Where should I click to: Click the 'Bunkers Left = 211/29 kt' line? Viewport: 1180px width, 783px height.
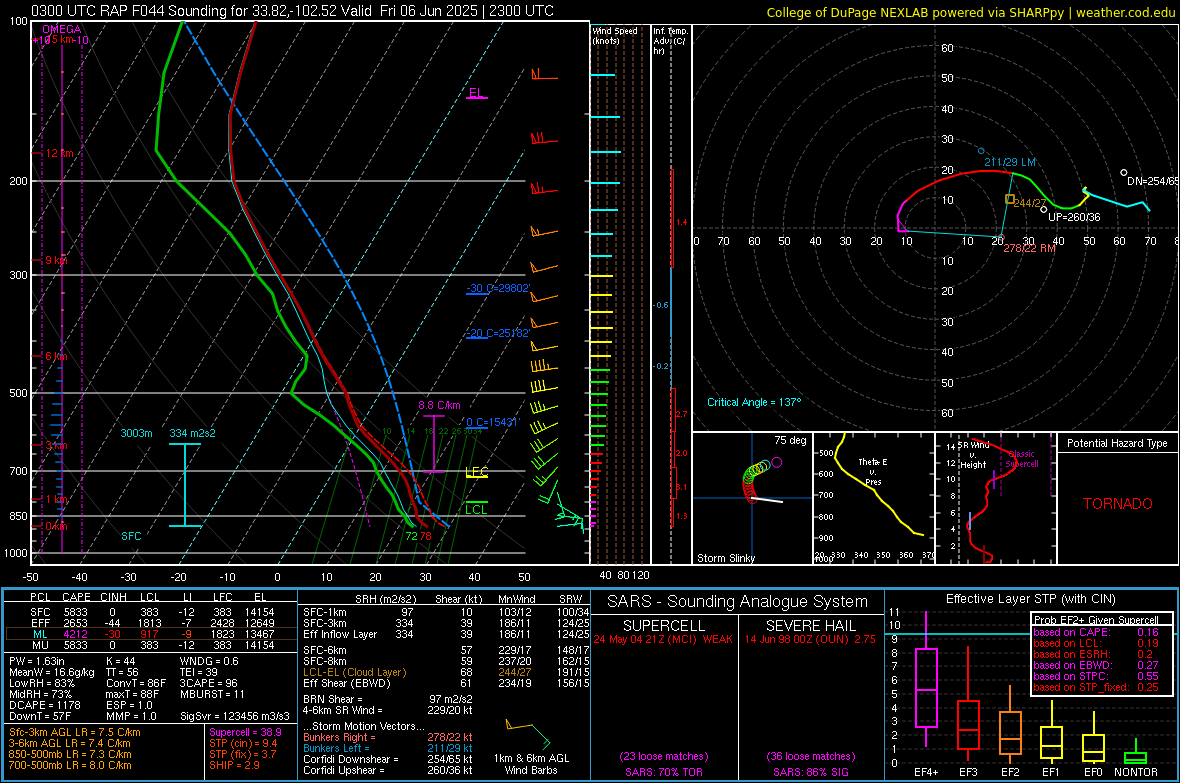[388, 748]
